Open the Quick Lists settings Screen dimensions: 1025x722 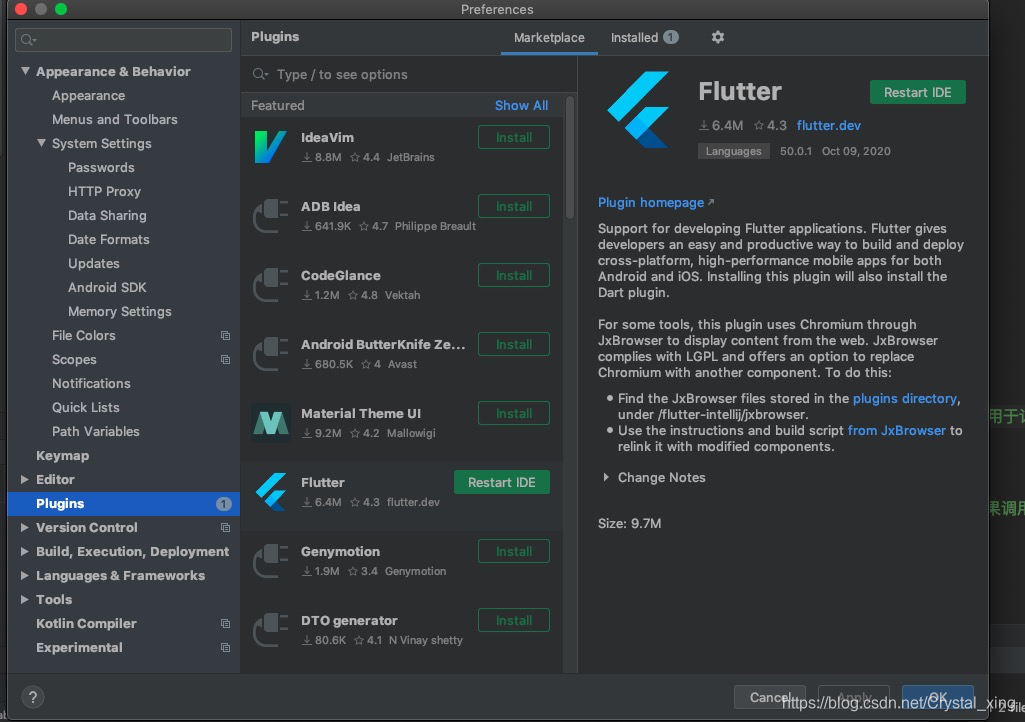tap(86, 407)
